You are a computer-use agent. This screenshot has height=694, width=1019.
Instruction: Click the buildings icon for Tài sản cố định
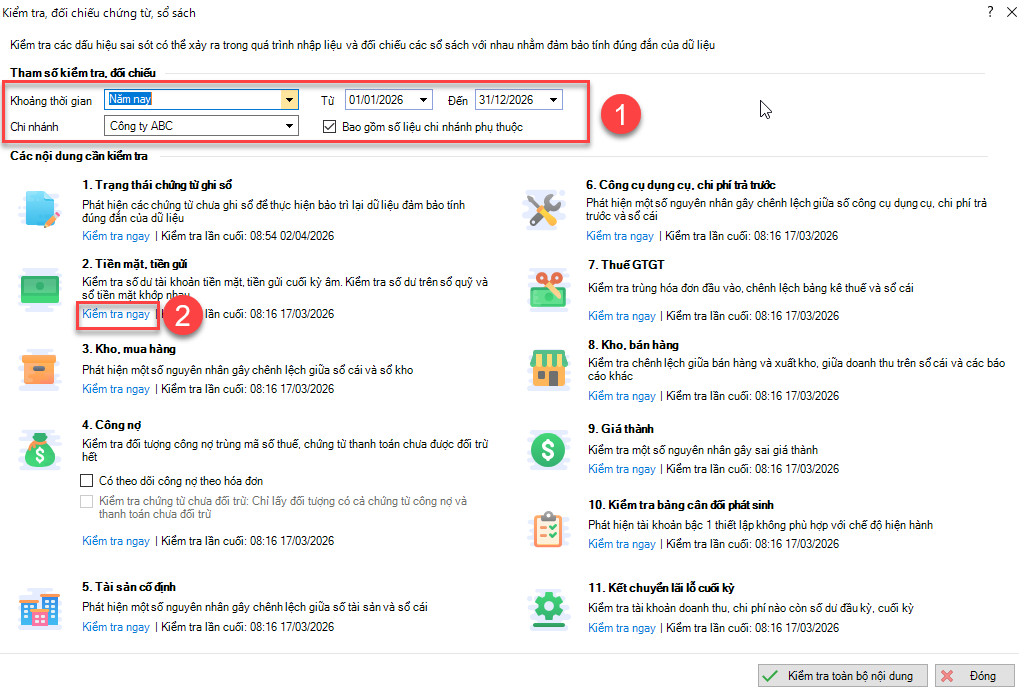(40, 610)
